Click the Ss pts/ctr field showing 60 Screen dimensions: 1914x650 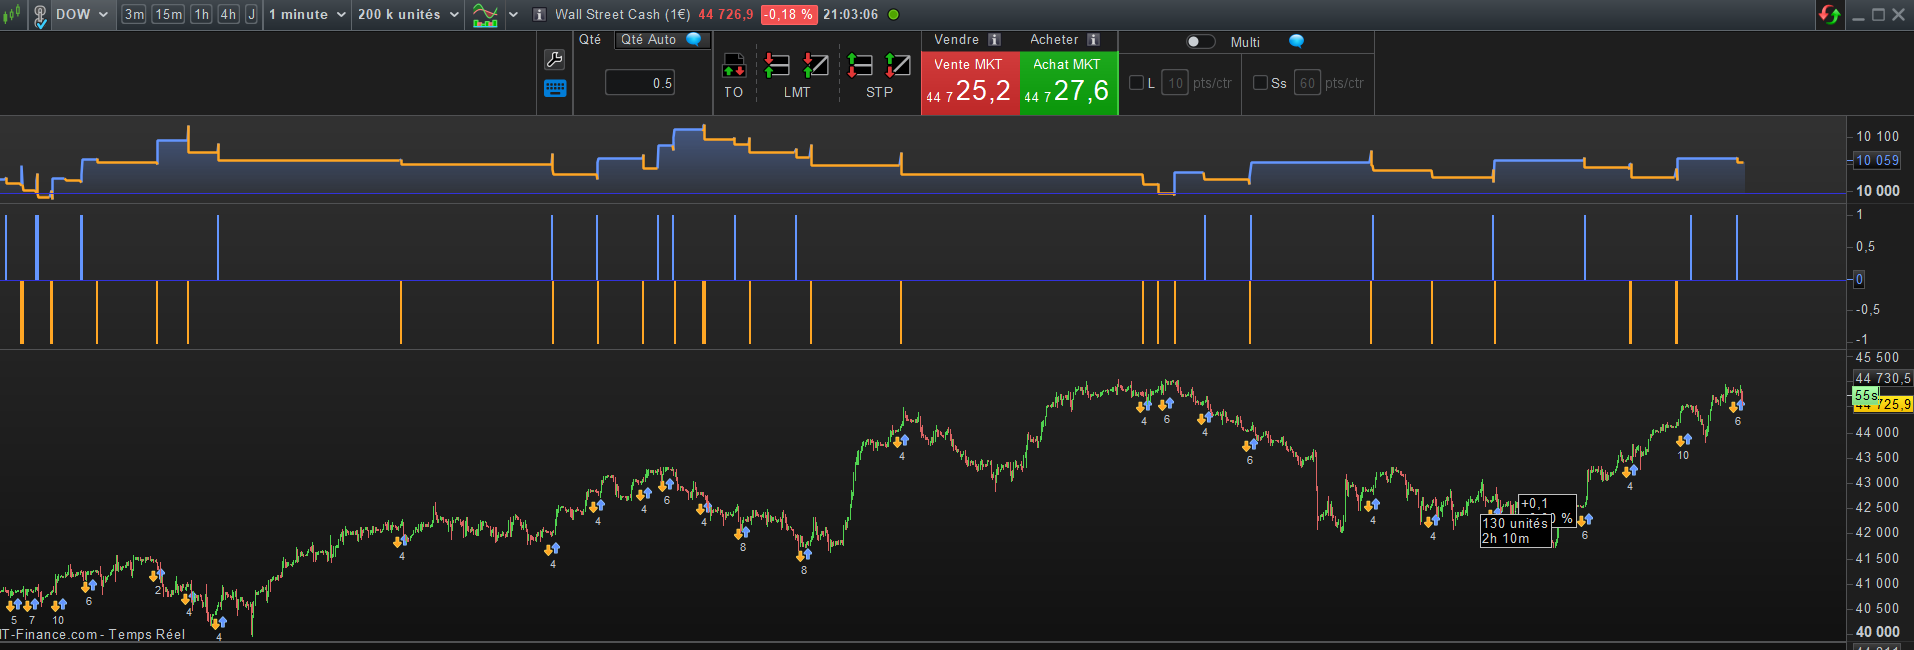coord(1307,83)
